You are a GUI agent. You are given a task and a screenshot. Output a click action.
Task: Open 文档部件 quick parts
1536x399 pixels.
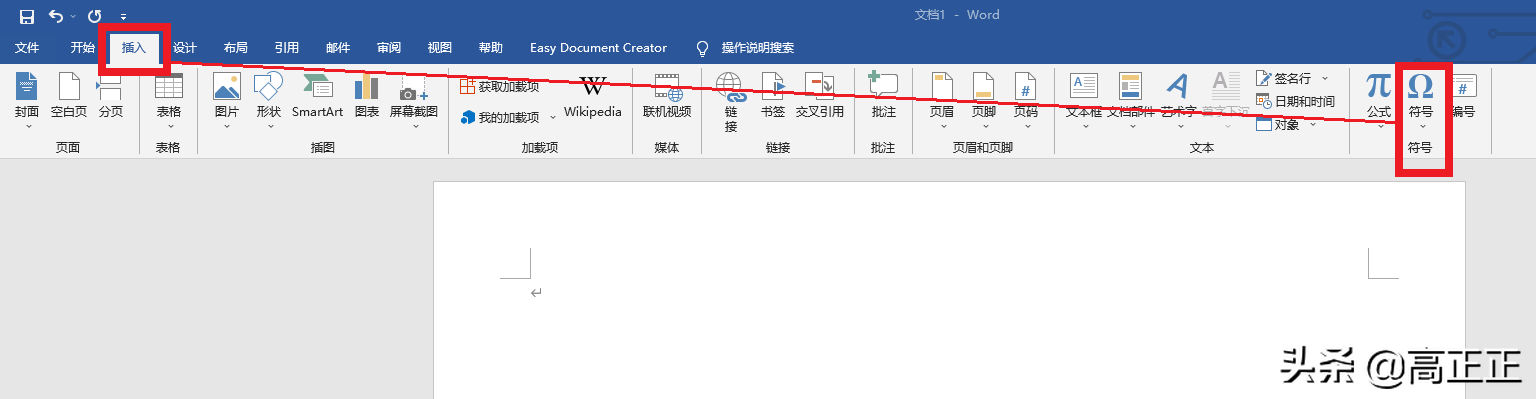click(x=1131, y=100)
